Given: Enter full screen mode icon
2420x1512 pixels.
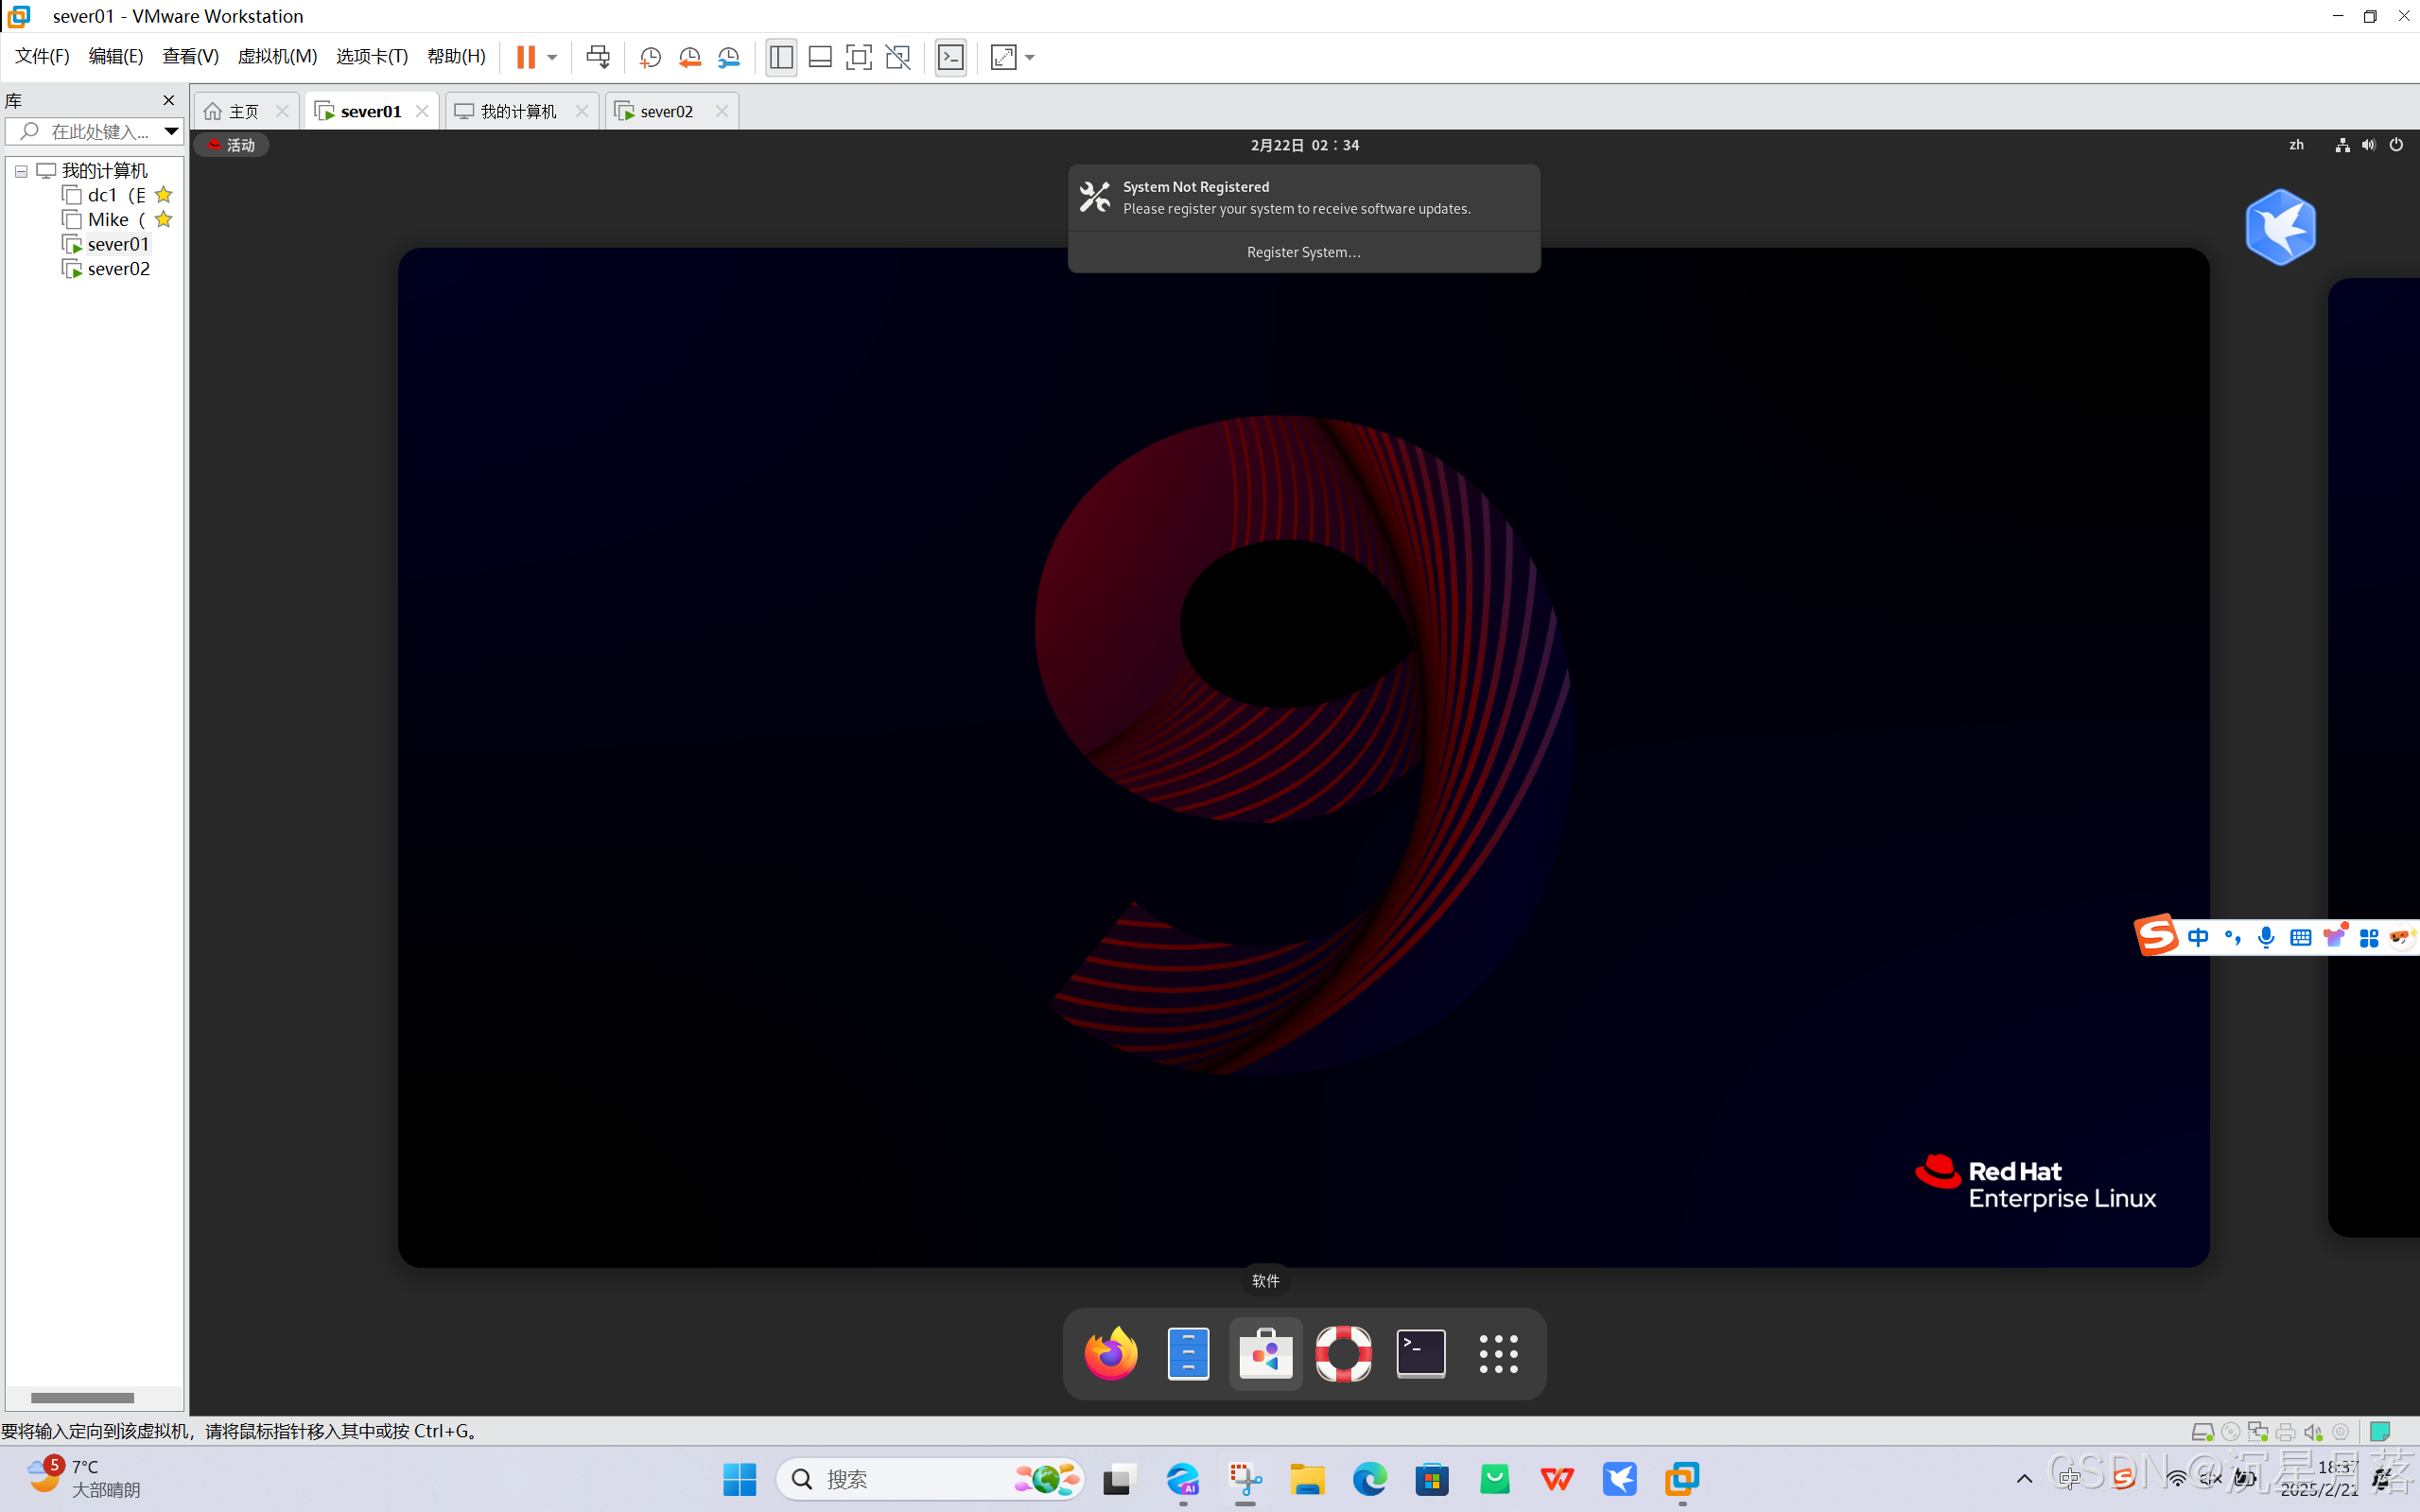Looking at the screenshot, I should click(x=858, y=57).
